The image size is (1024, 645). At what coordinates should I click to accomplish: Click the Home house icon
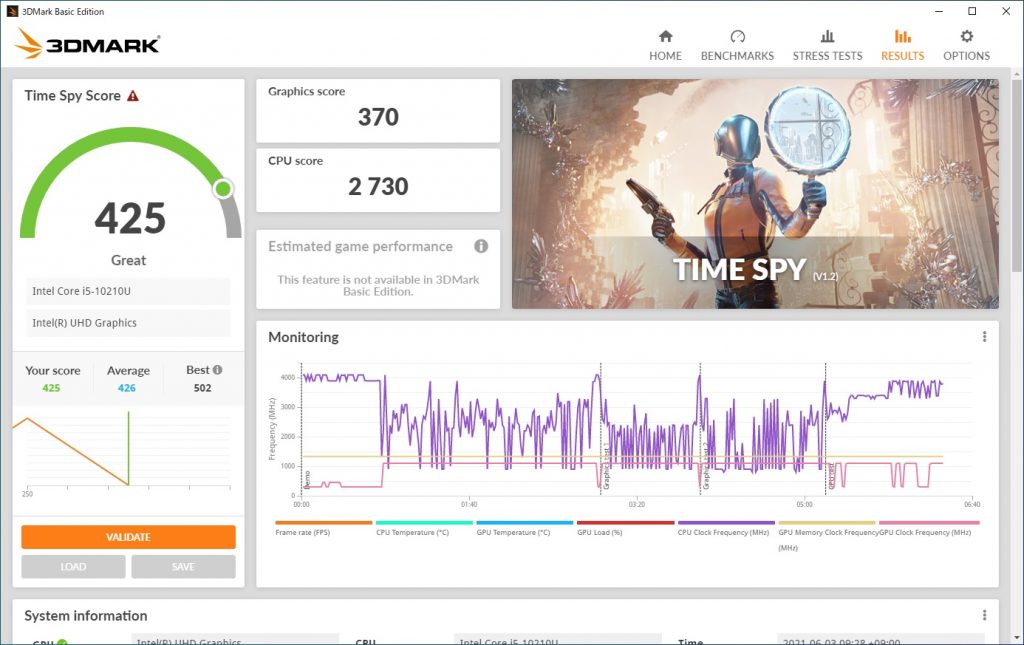(665, 36)
